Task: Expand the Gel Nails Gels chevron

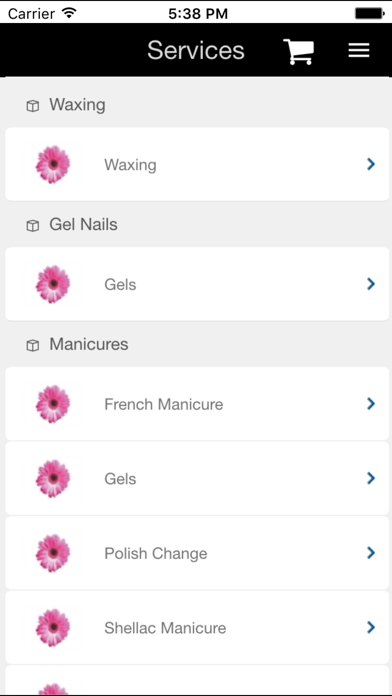Action: [x=371, y=284]
